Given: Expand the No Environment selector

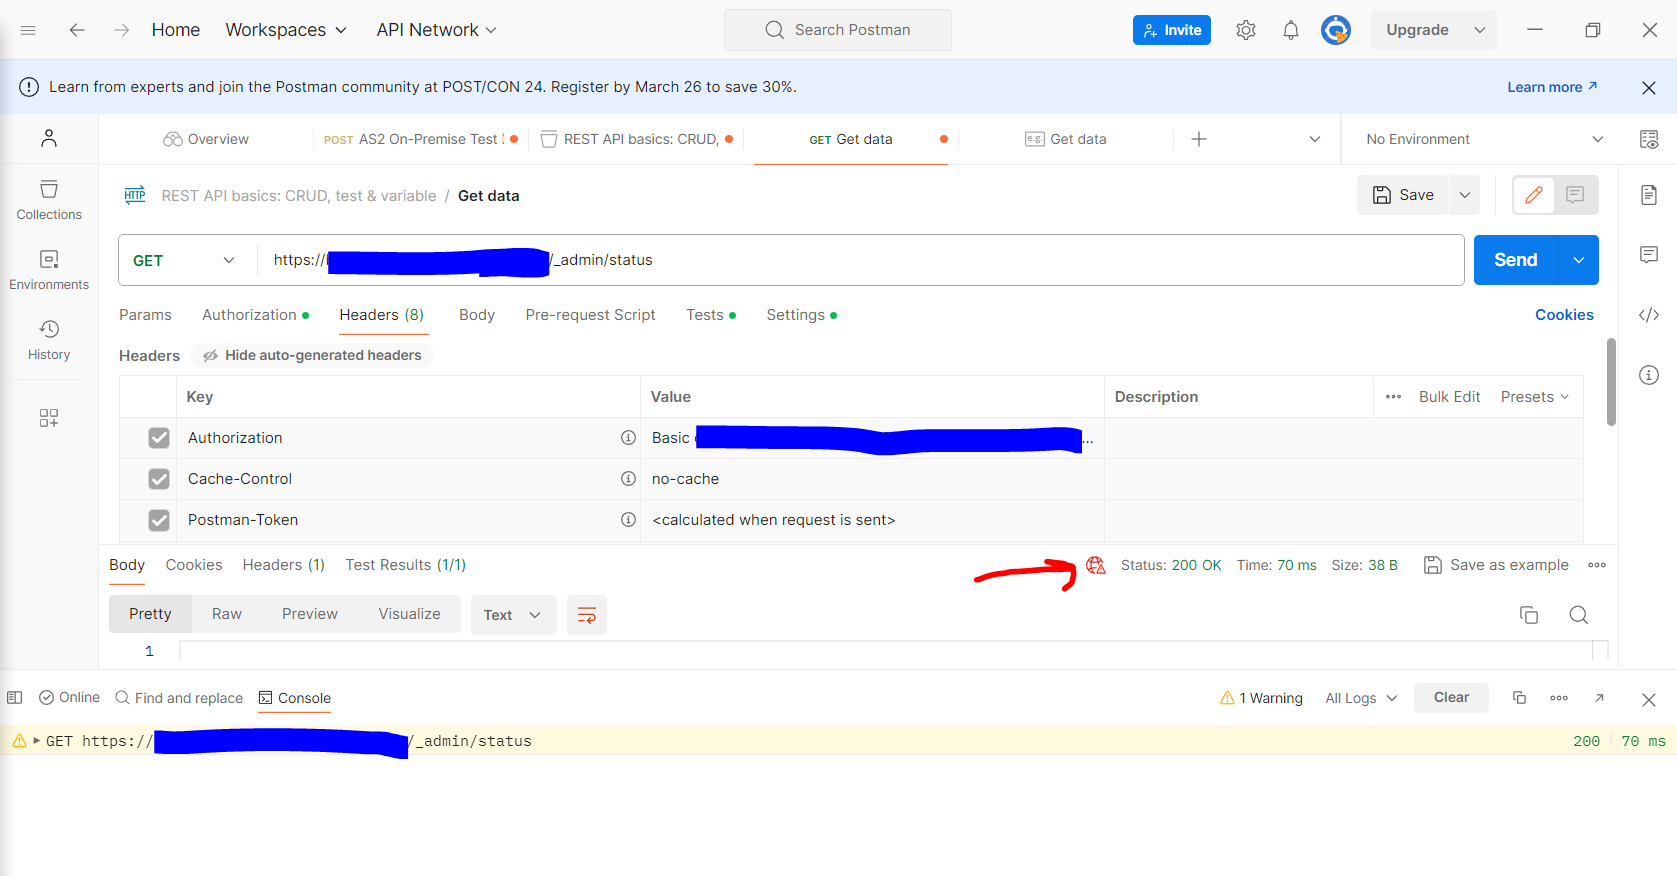Looking at the screenshot, I should point(1483,139).
